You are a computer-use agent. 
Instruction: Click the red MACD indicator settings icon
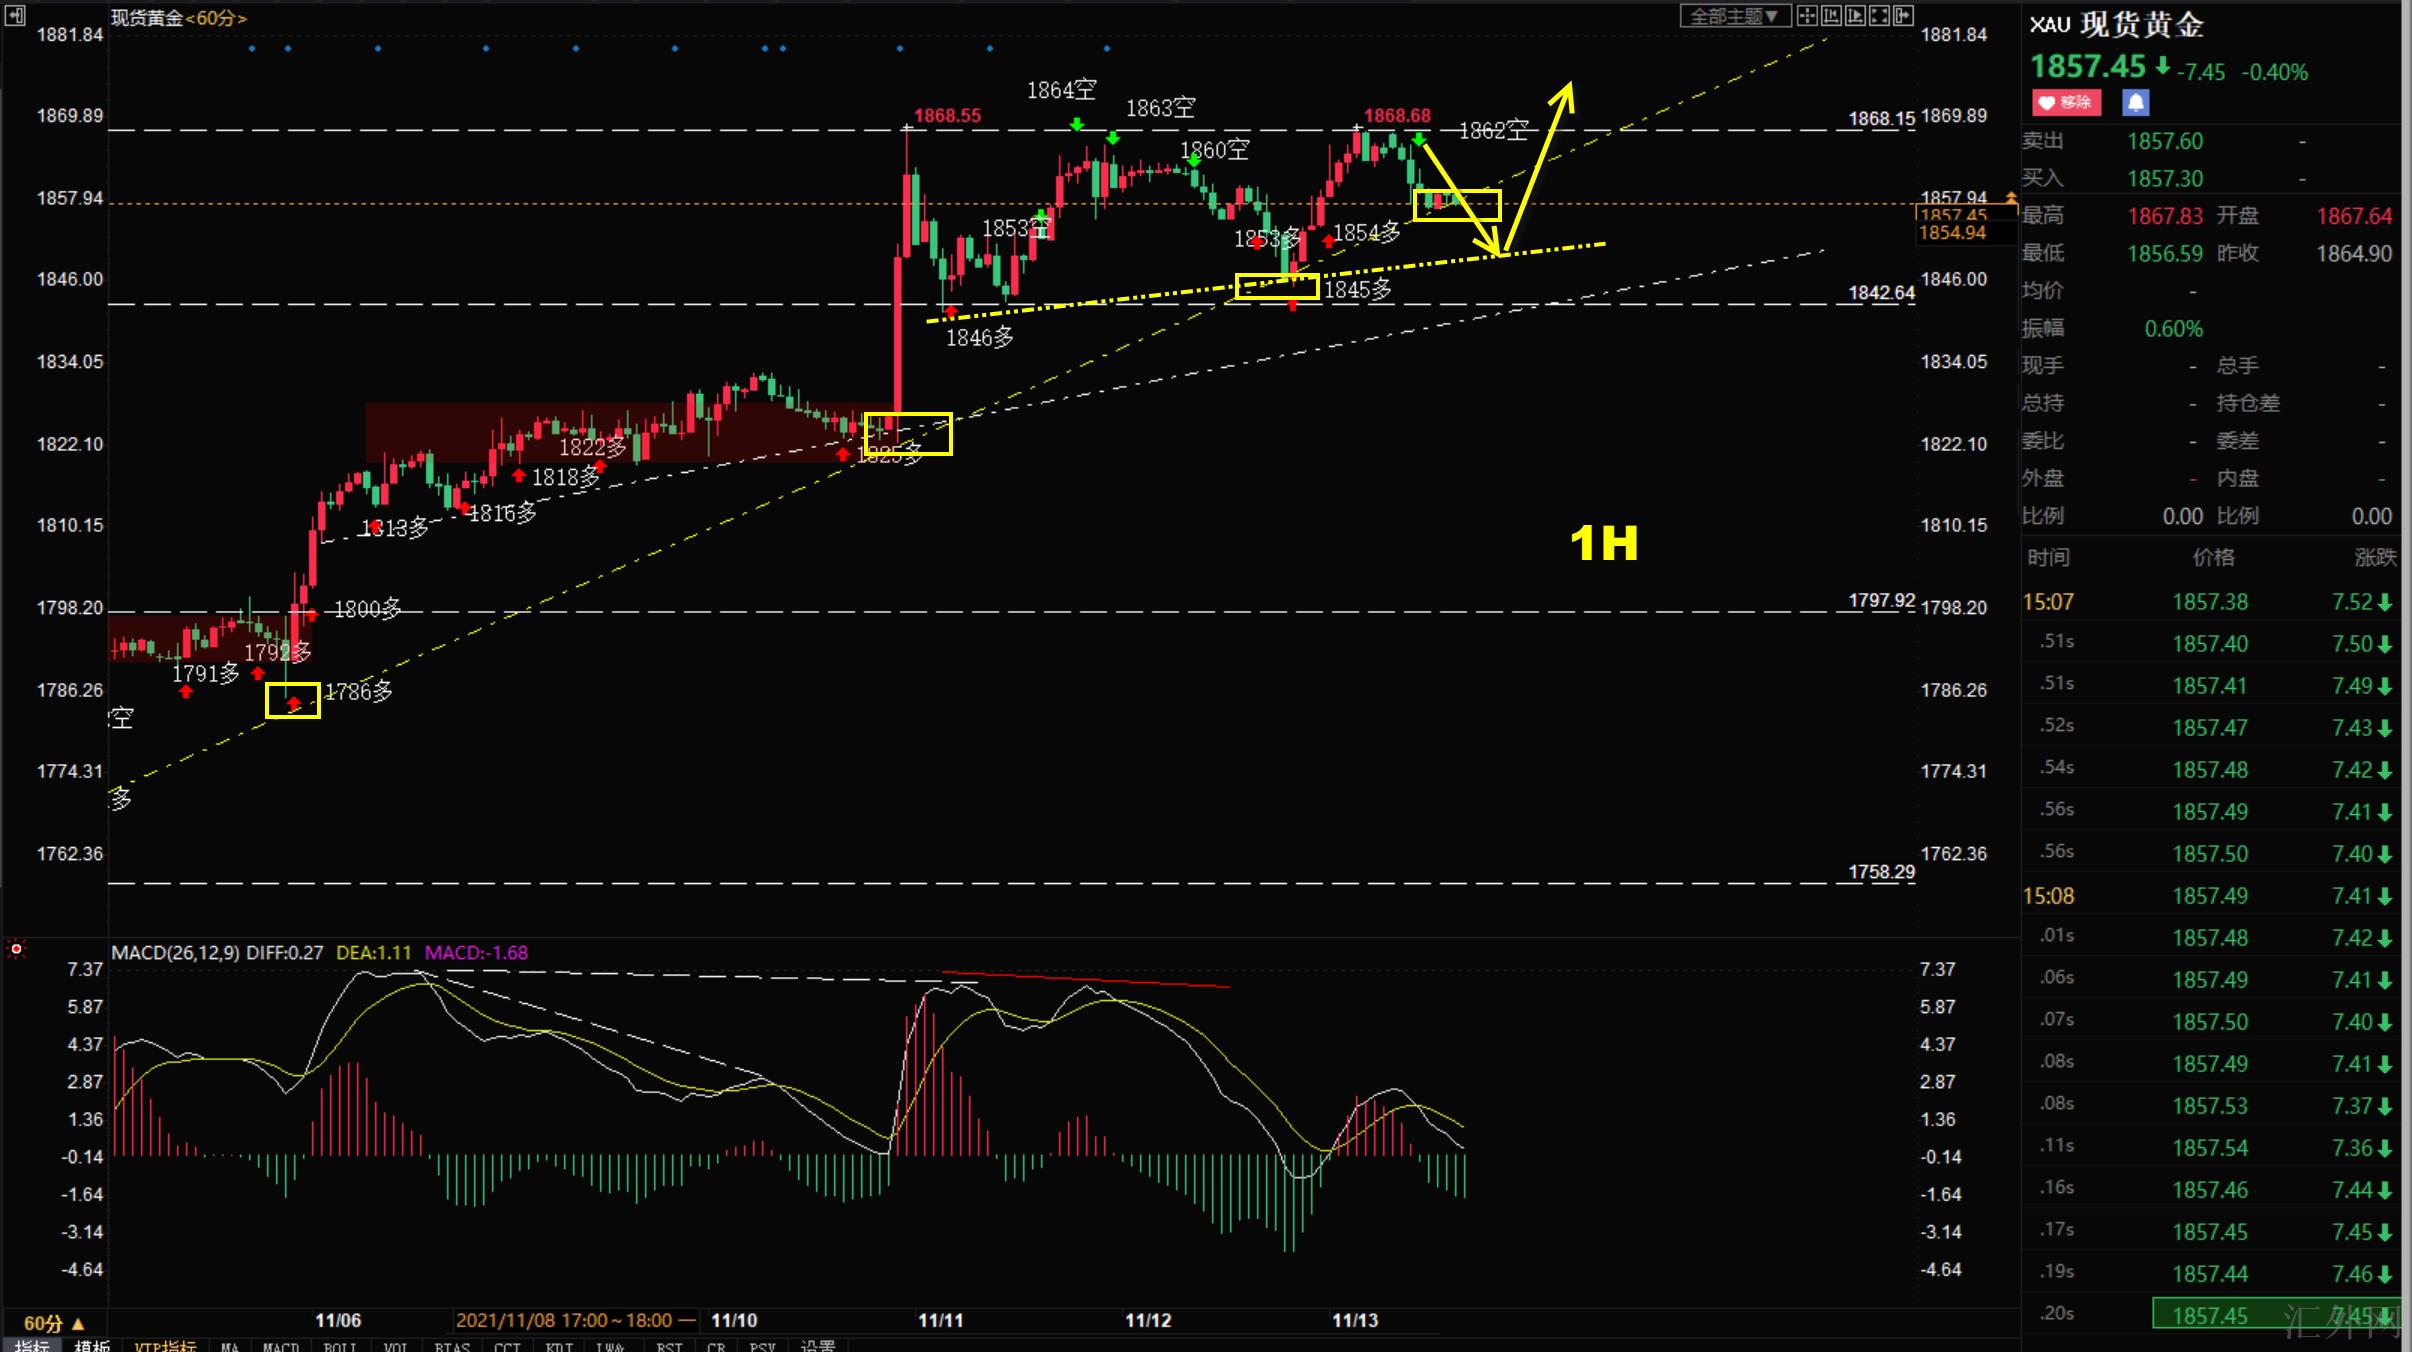point(16,948)
